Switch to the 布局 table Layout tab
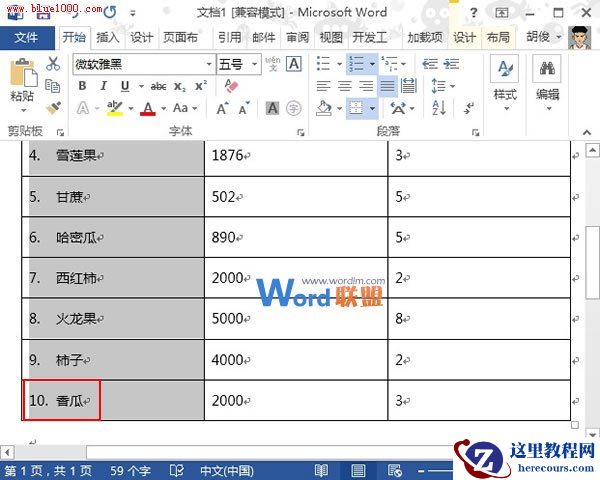600x480 pixels. click(x=498, y=38)
